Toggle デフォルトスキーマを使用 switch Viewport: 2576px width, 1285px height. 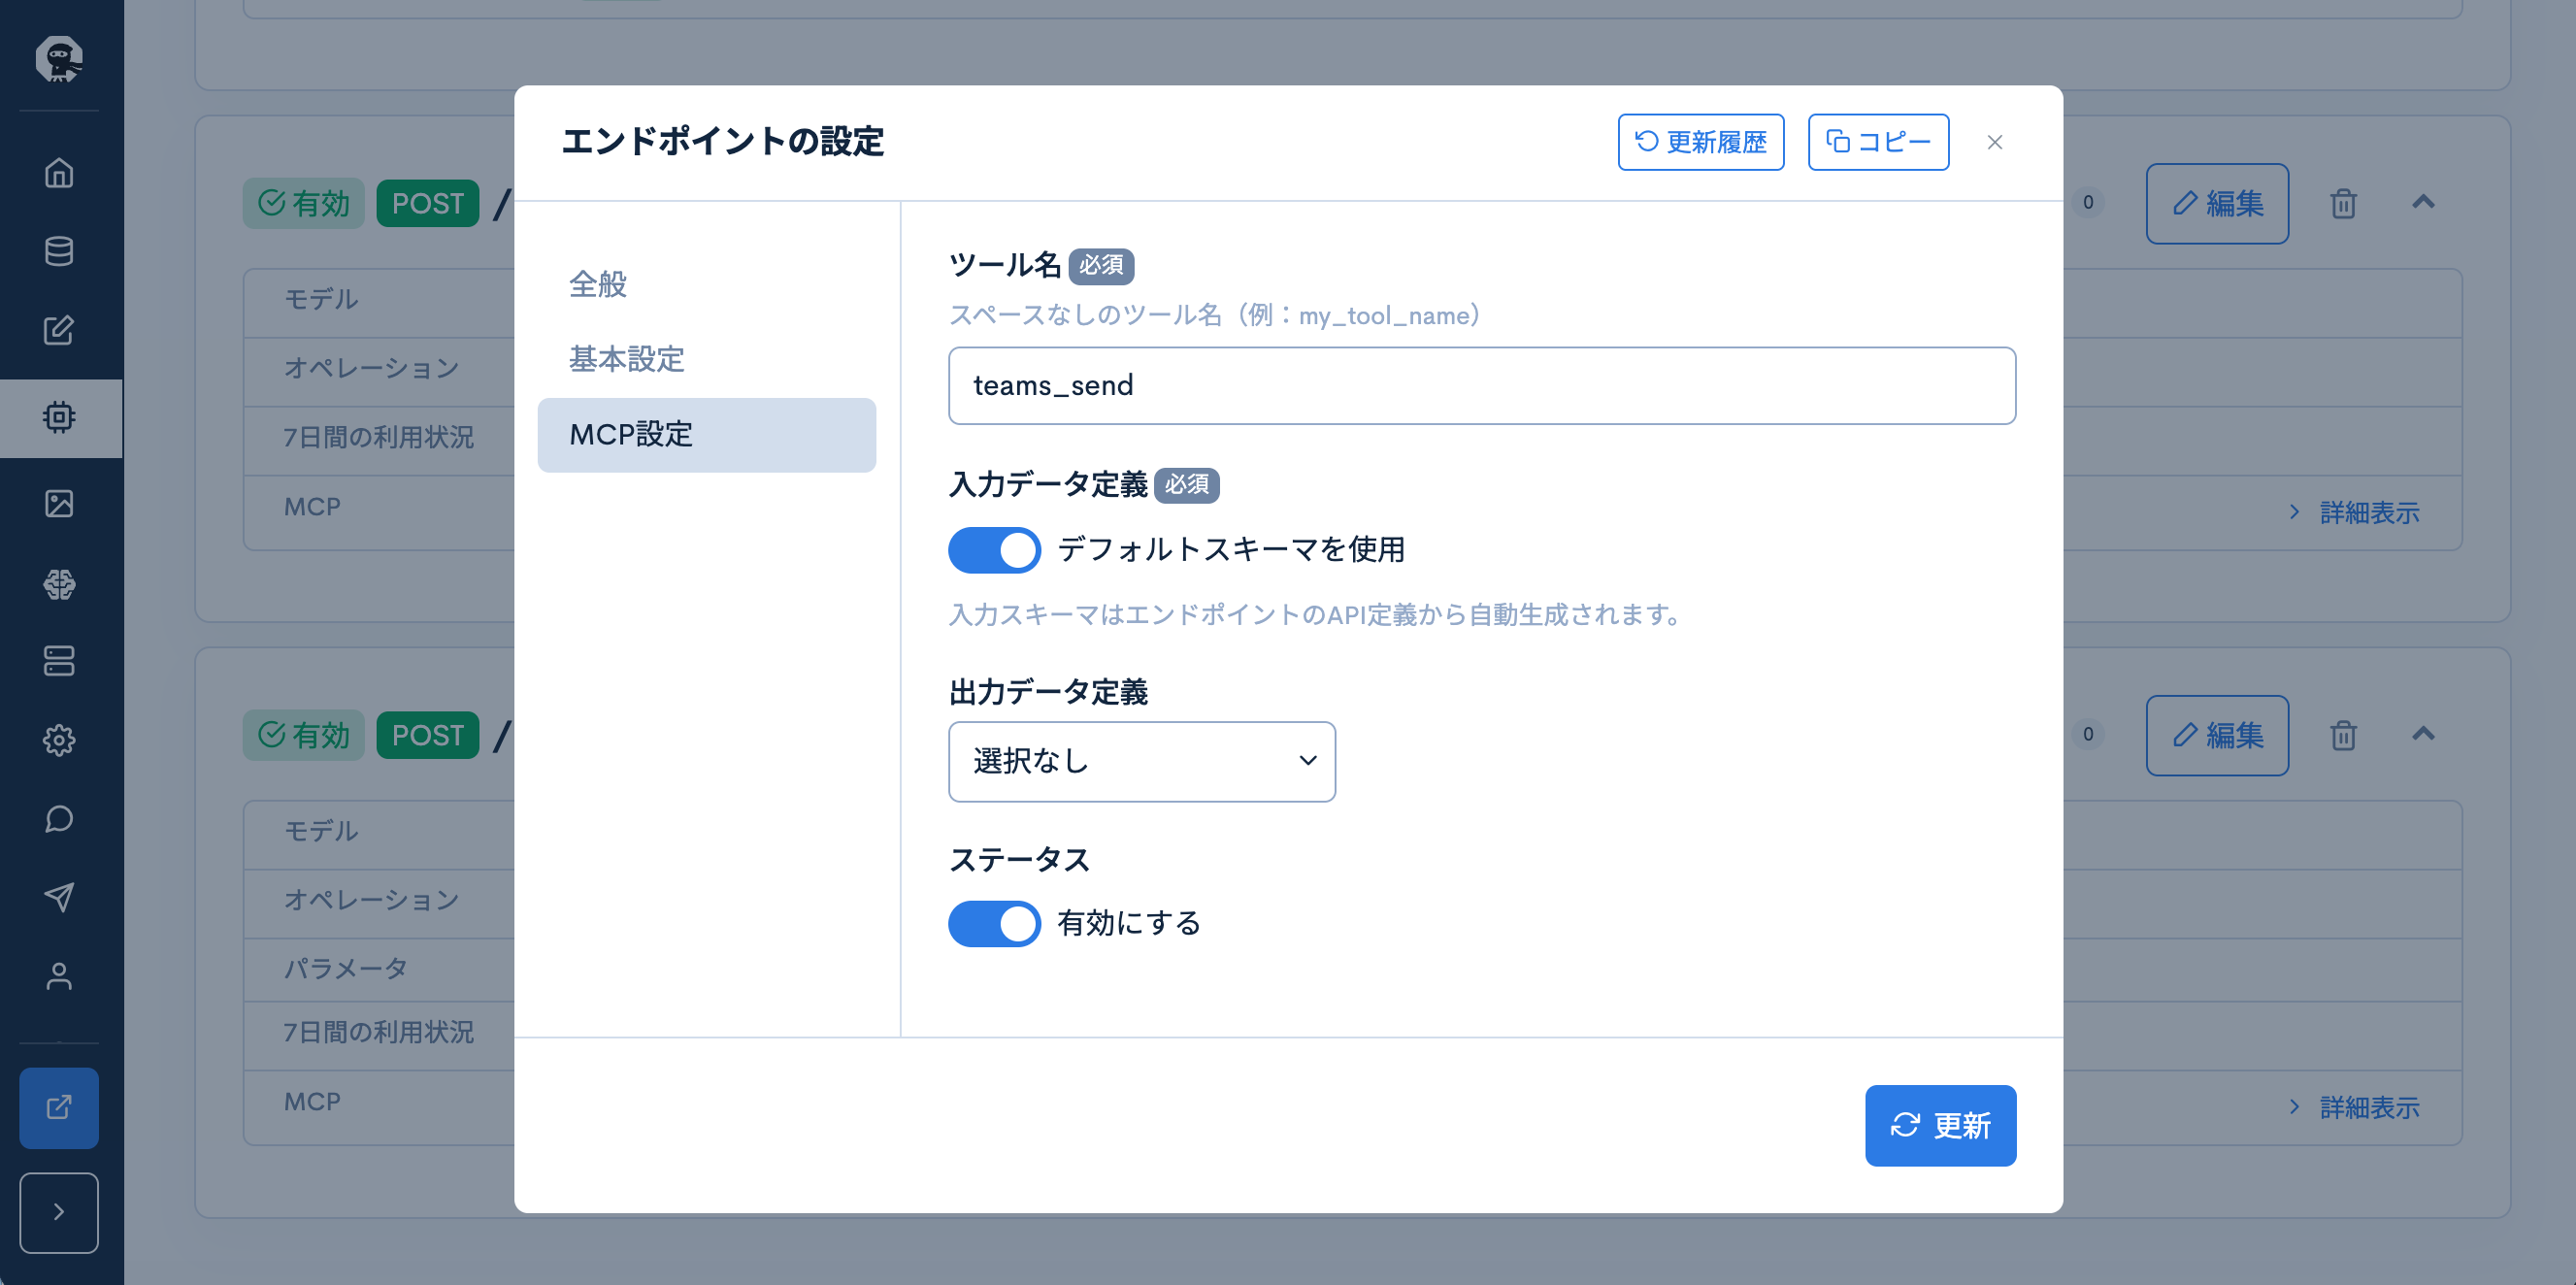click(x=994, y=550)
